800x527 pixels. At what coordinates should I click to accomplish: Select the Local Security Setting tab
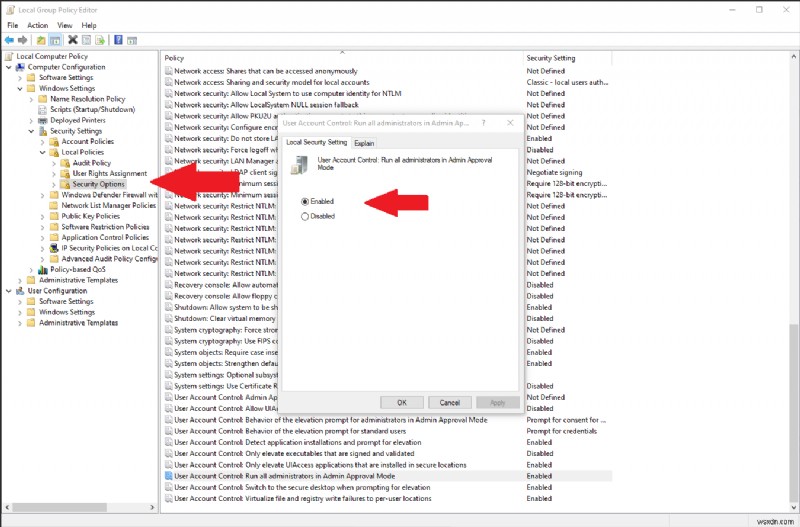316,142
